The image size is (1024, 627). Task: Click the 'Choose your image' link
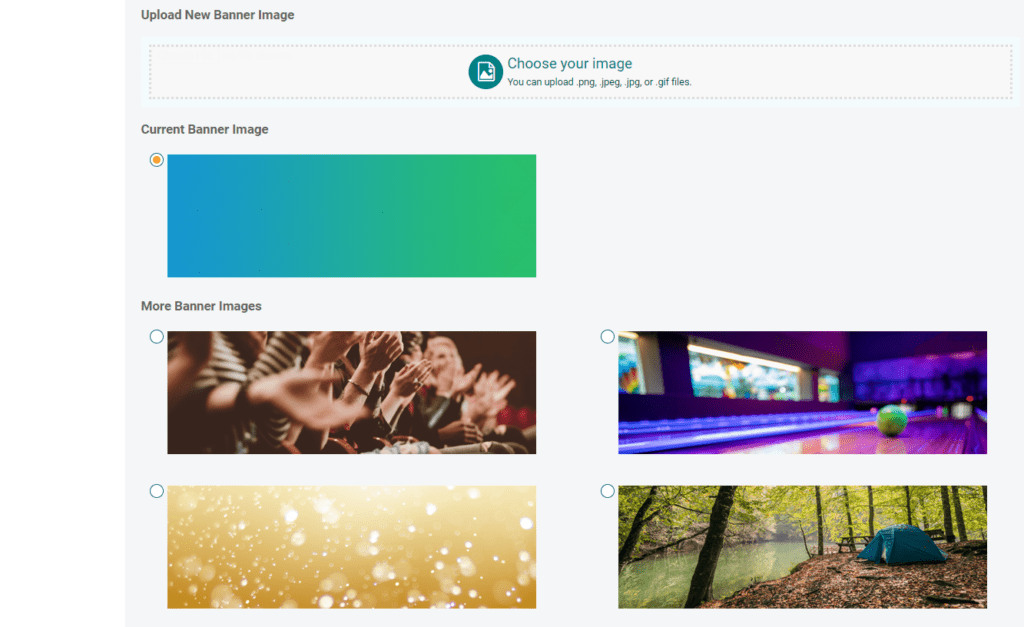pos(569,63)
